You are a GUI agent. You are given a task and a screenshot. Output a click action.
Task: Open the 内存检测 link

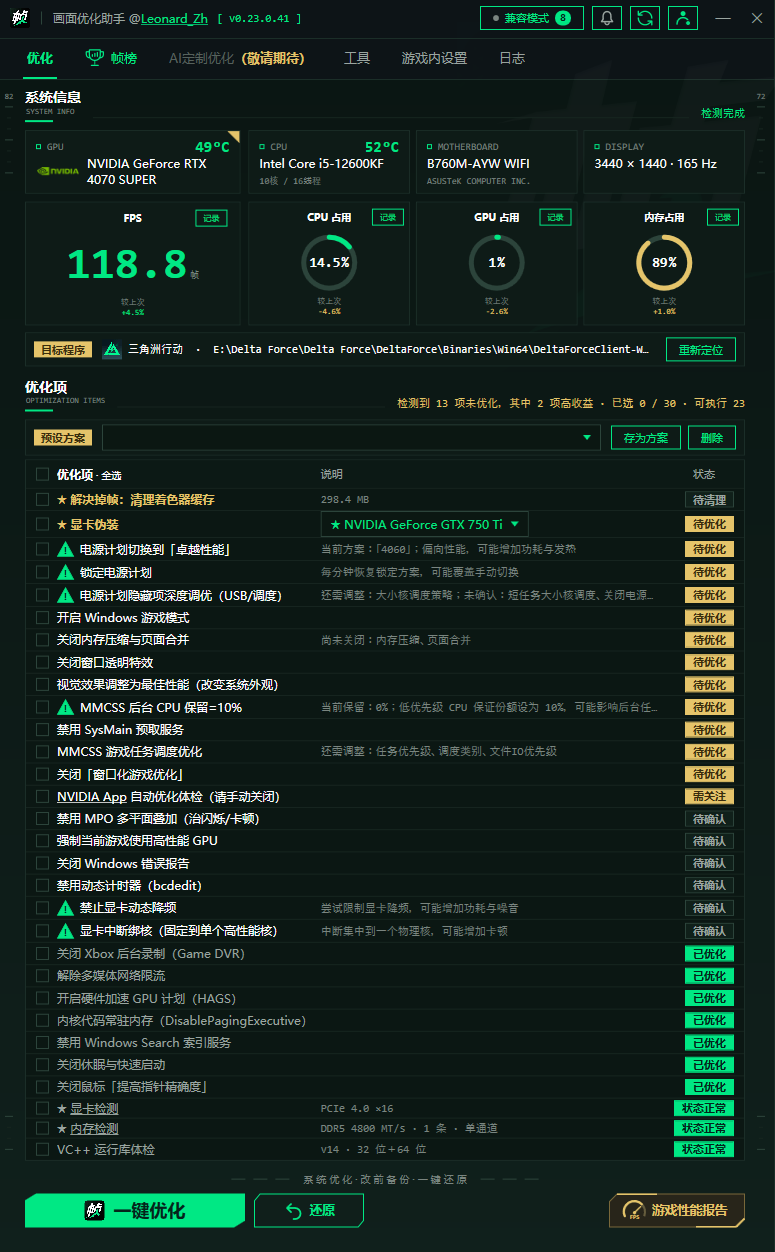point(94,1128)
